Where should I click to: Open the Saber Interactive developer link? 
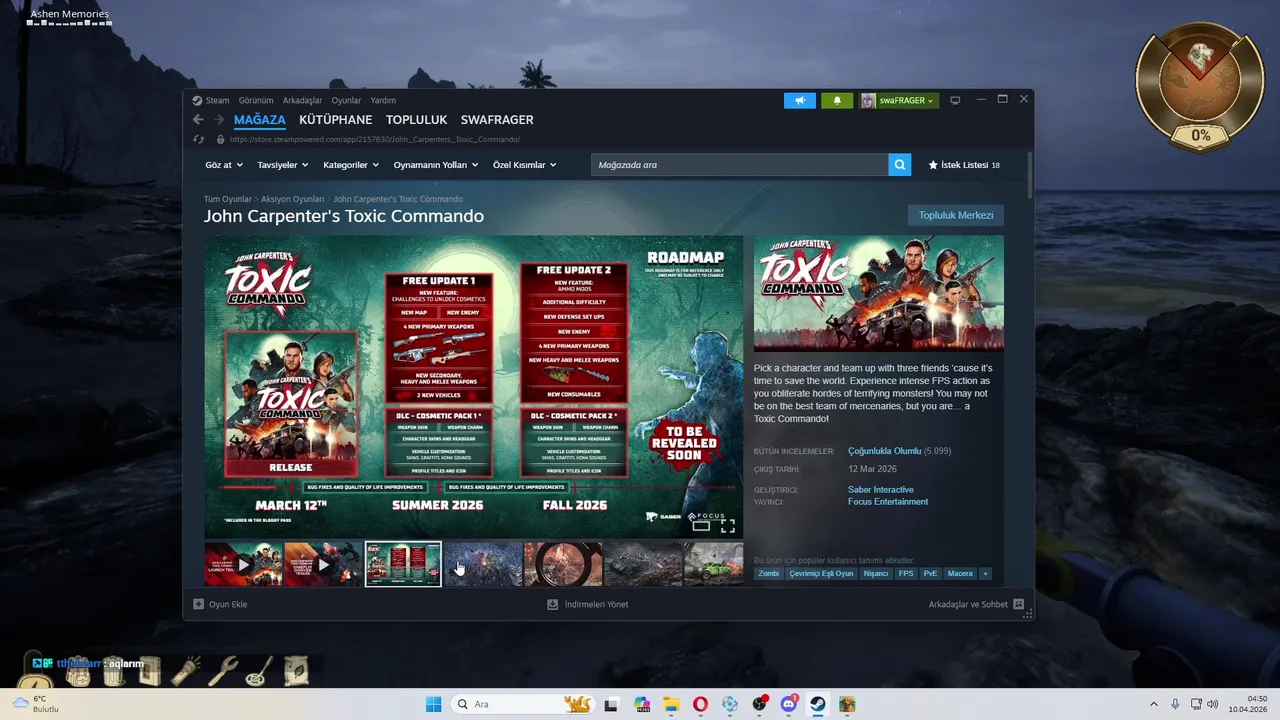[881, 490]
